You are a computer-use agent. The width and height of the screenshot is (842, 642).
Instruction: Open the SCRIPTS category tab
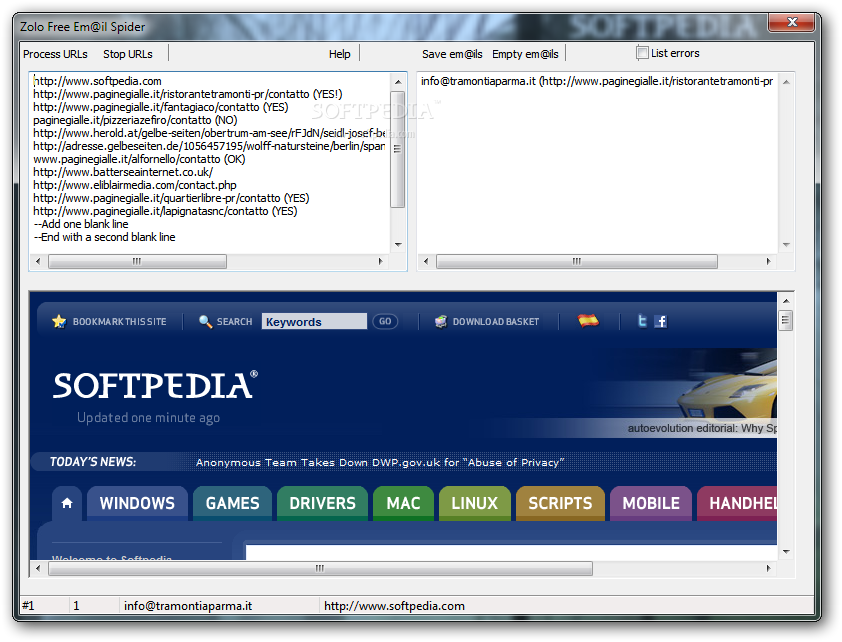560,503
